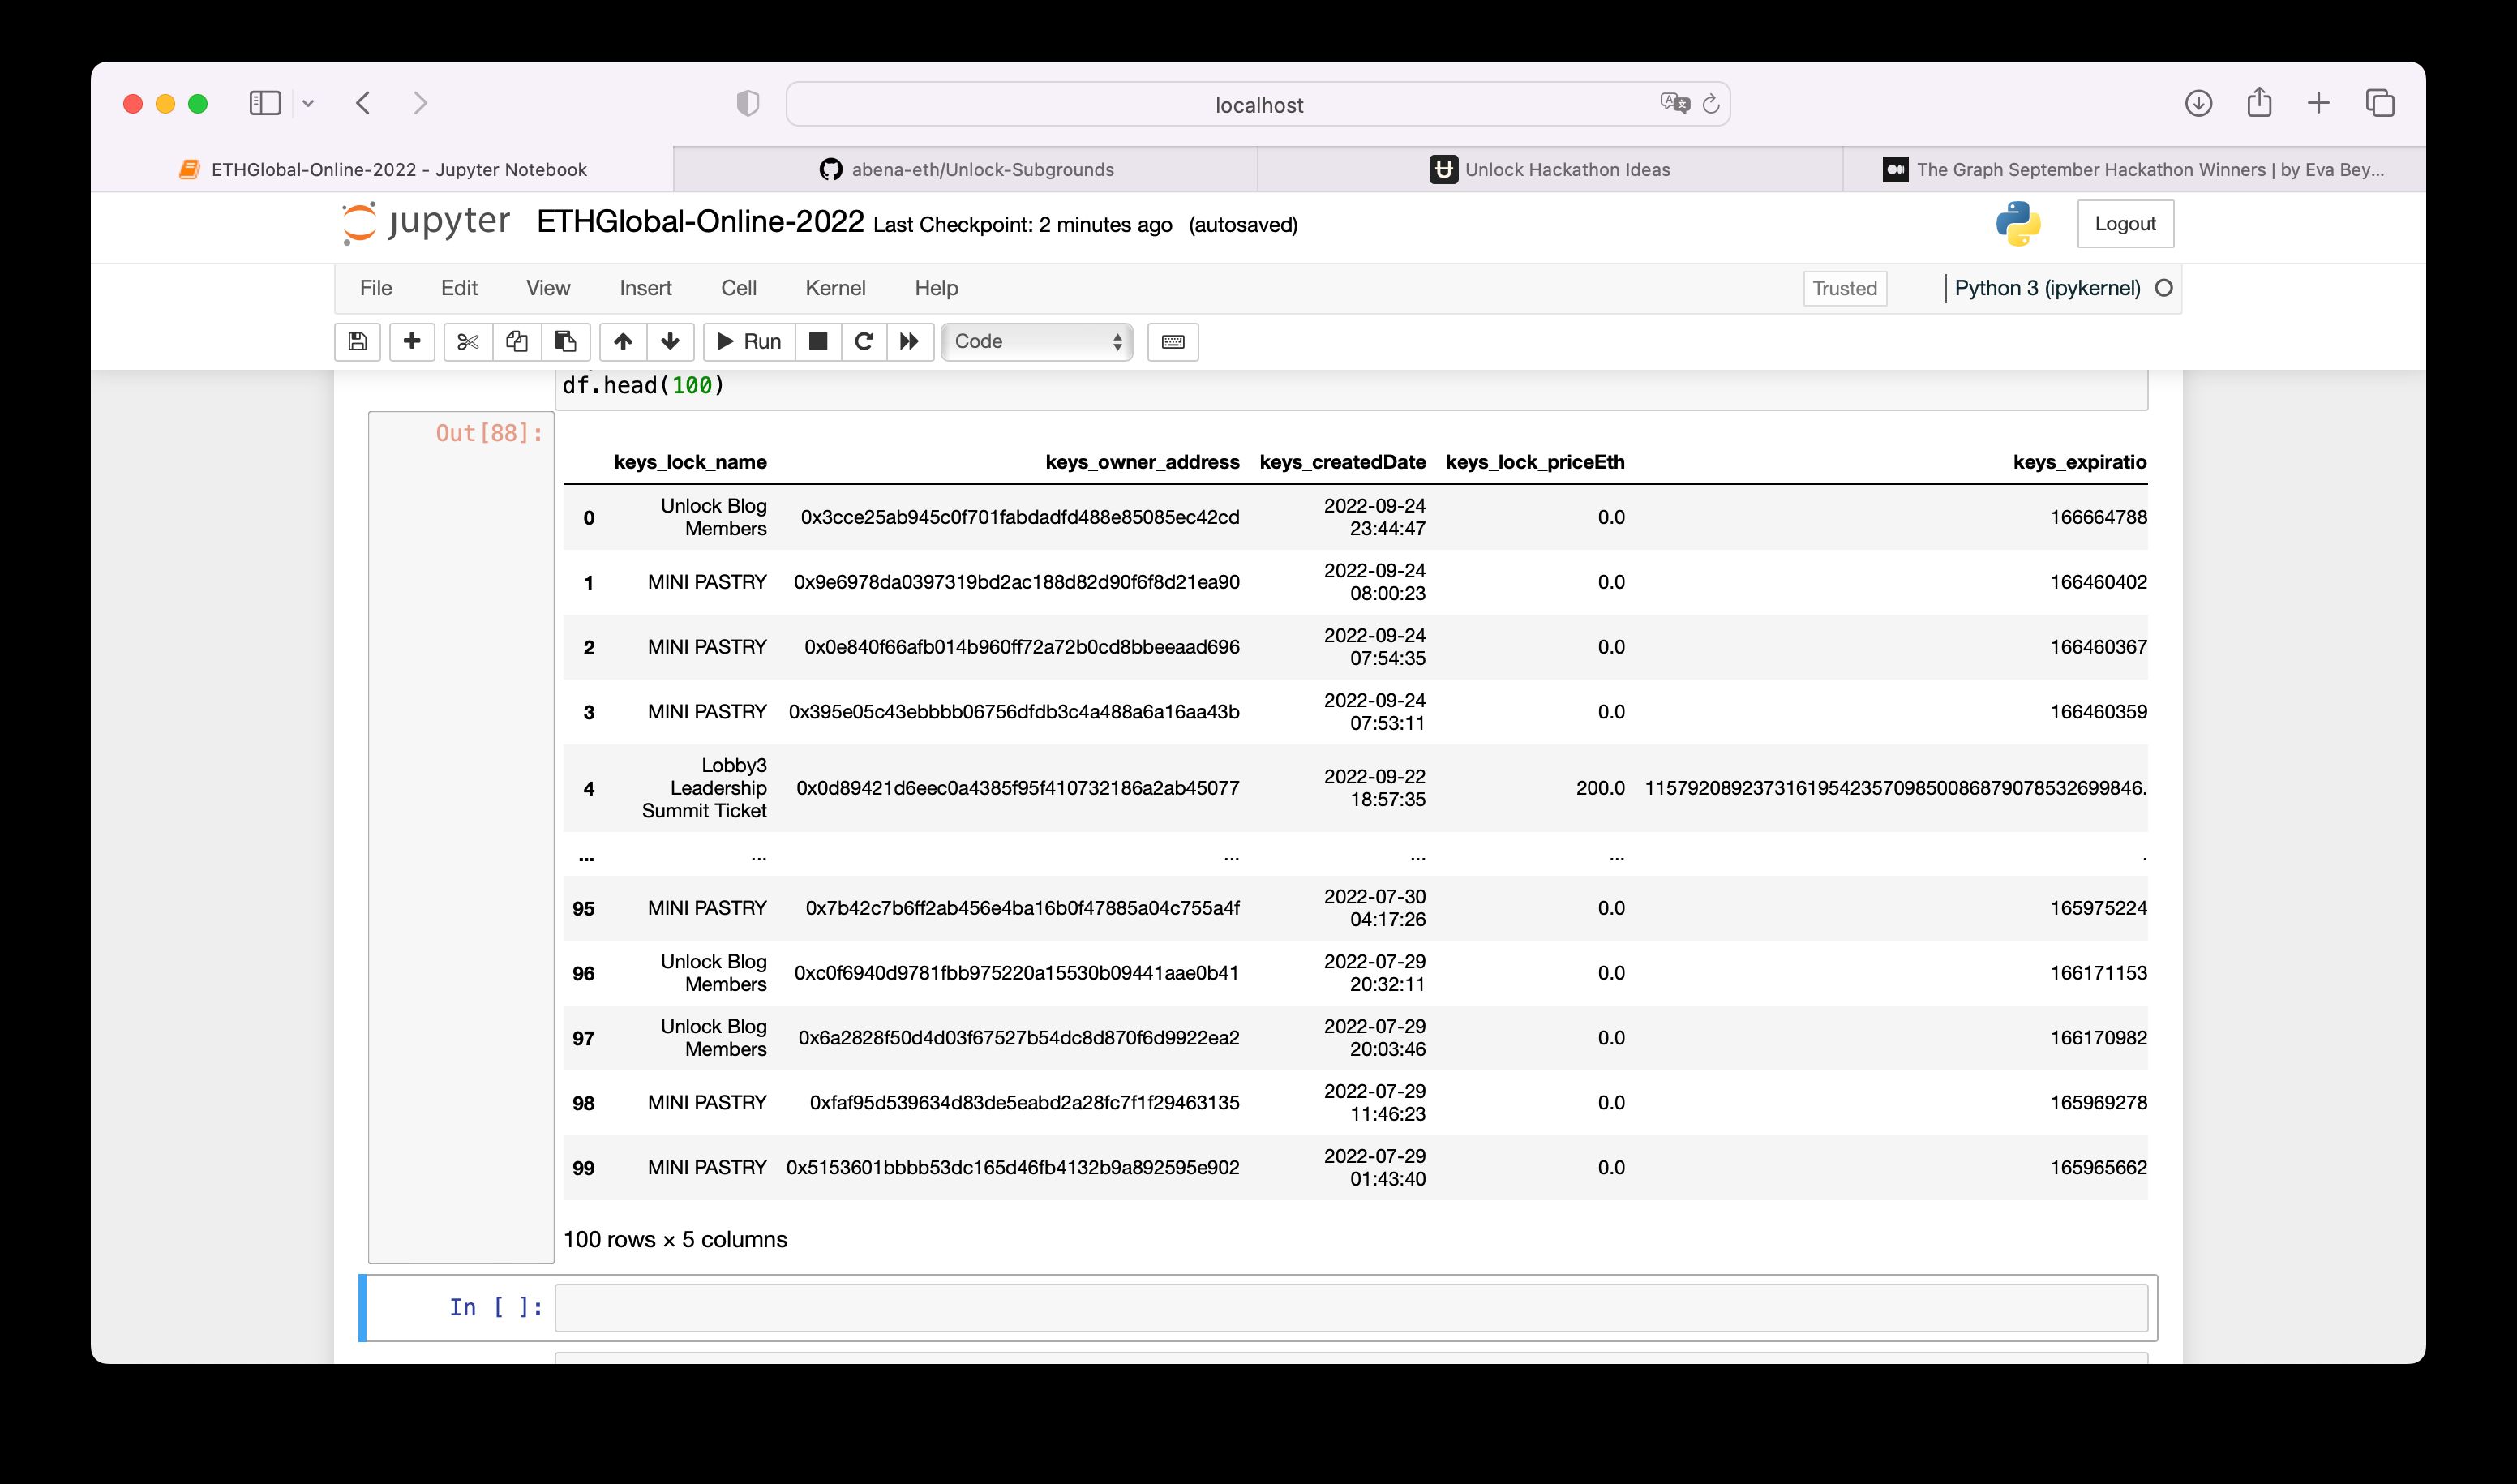The width and height of the screenshot is (2517, 1484).
Task: Run the current cell
Action: point(749,342)
